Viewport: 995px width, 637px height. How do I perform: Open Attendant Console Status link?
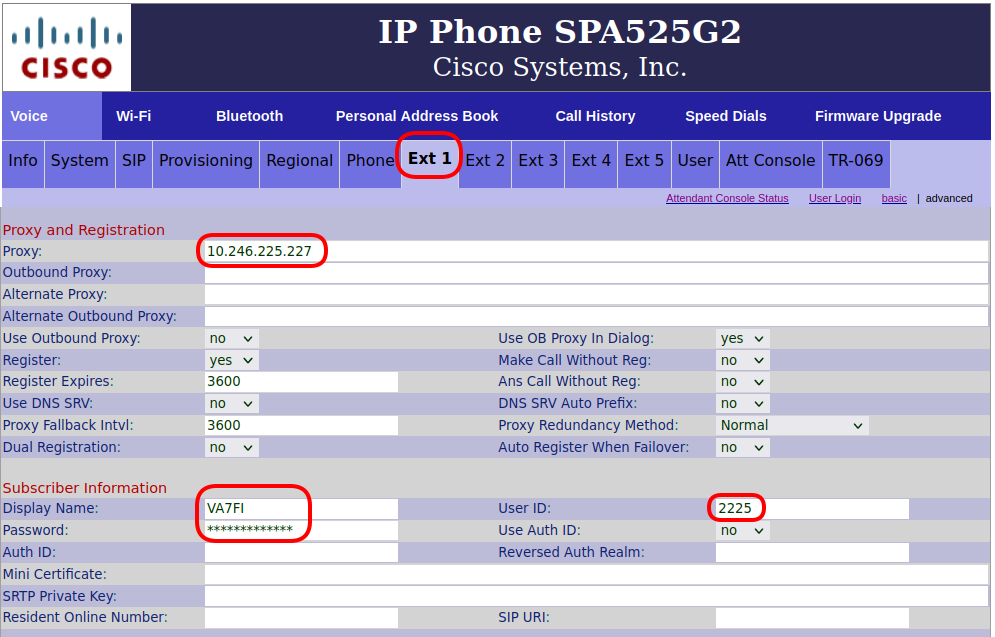pyautogui.click(x=727, y=198)
